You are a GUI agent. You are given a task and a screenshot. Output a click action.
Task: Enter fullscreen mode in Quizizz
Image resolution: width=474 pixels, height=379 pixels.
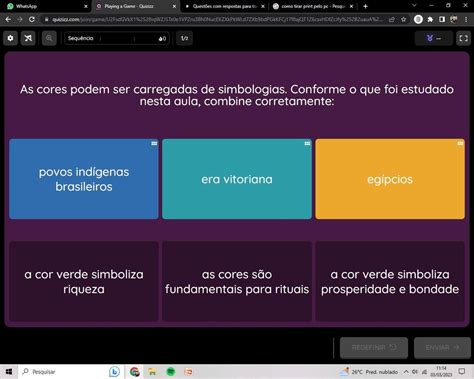pyautogui.click(x=463, y=38)
